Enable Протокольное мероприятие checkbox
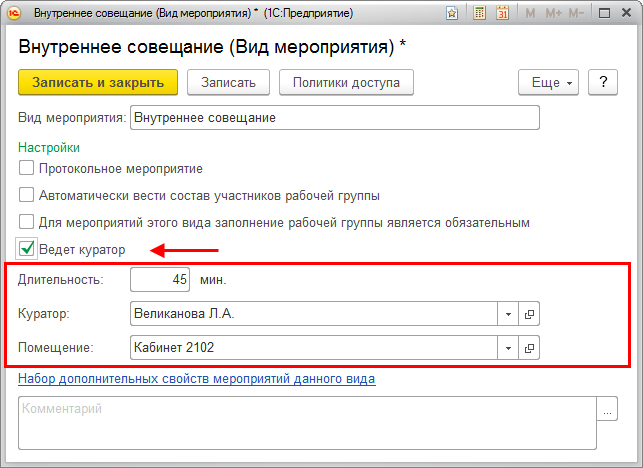643x468 pixels. 27,168
